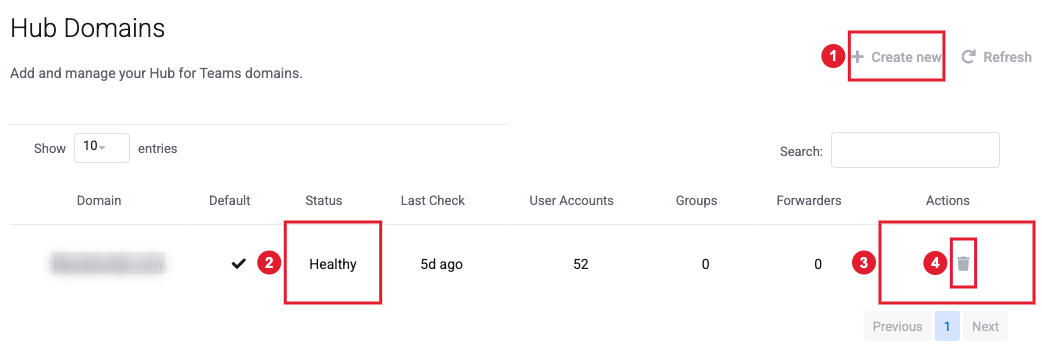Click the Refresh label

1007,57
